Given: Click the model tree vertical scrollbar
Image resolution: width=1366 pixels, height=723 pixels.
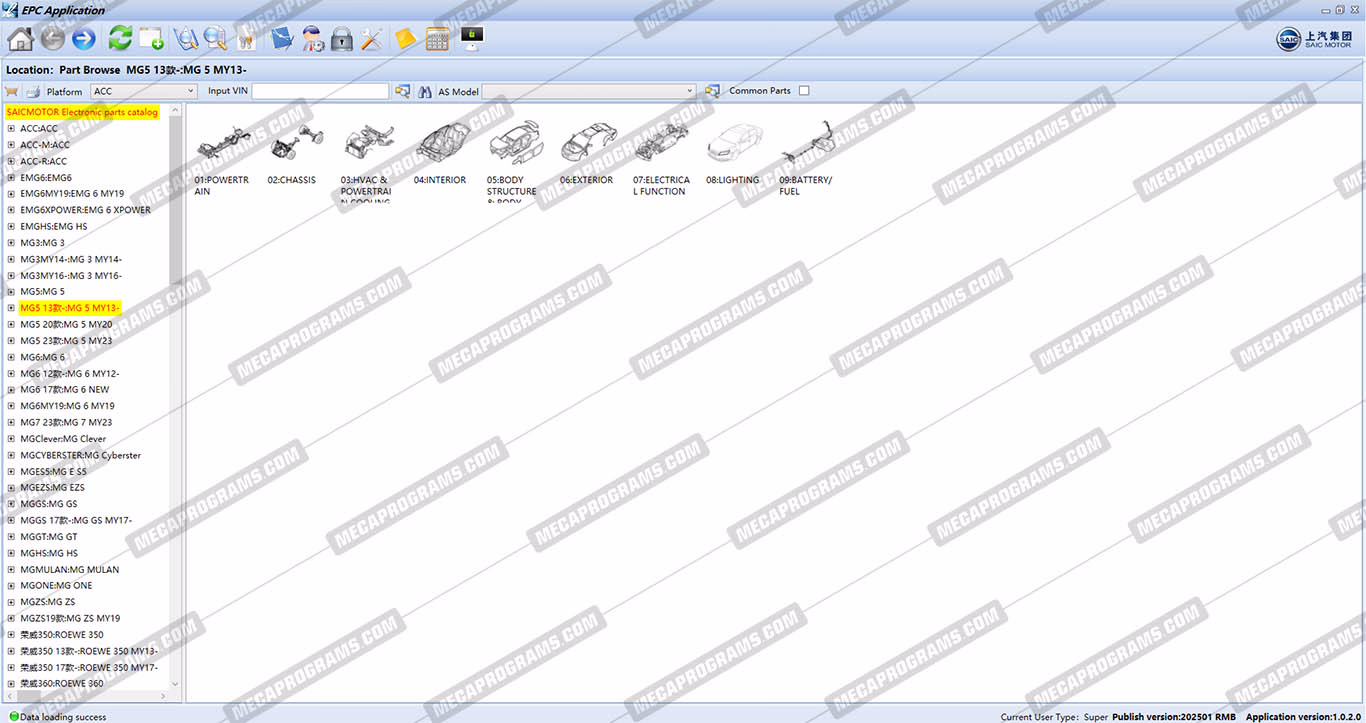Looking at the screenshot, I should 176,200.
